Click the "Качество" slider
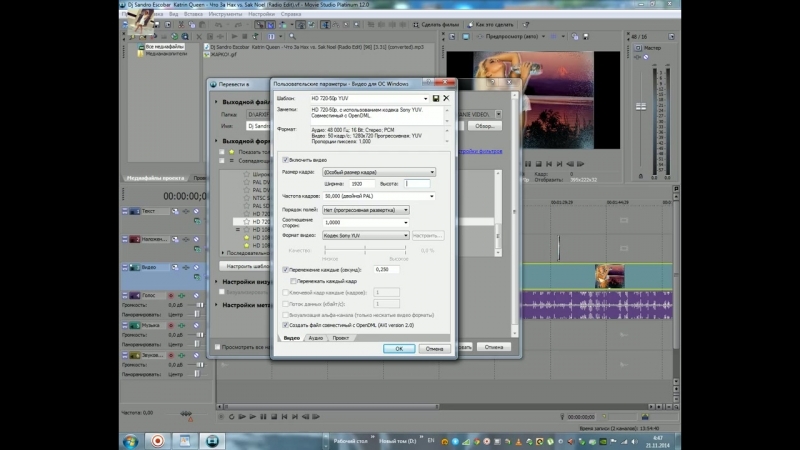This screenshot has height=450, width=800. pos(363,250)
